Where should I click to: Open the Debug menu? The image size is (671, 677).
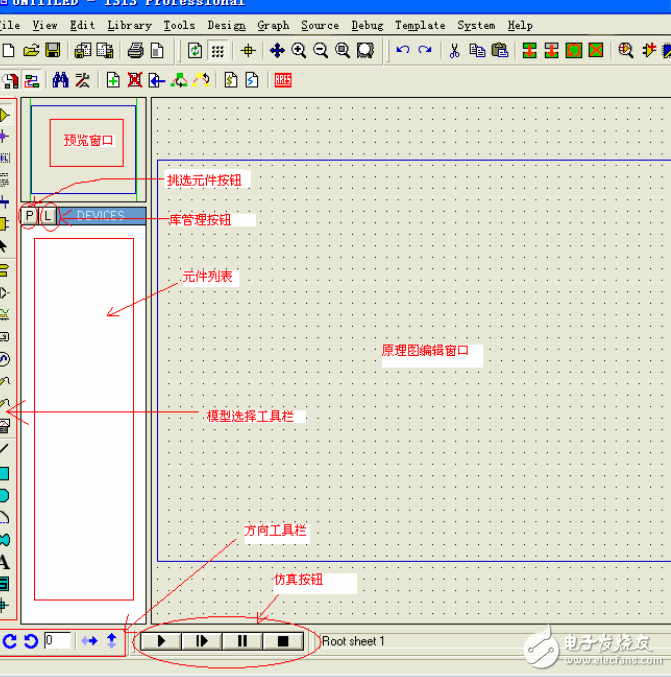pyautogui.click(x=367, y=25)
